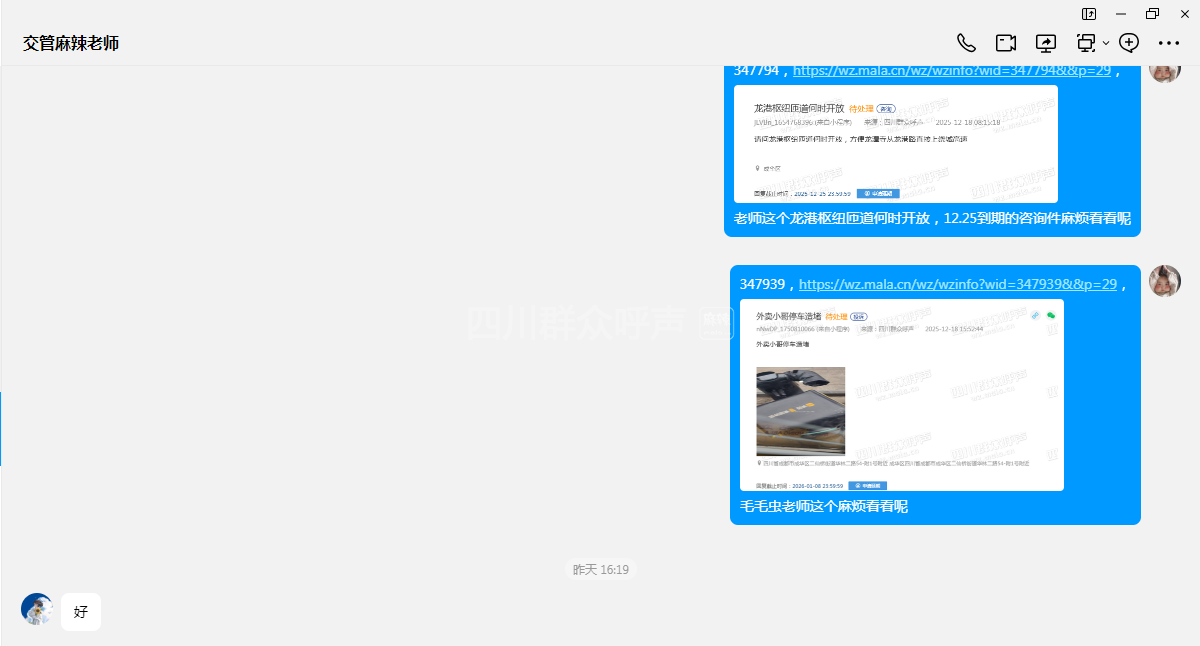1200x646 pixels.
Task: Click the chat title 交管麻辣老师
Action: tap(71, 44)
